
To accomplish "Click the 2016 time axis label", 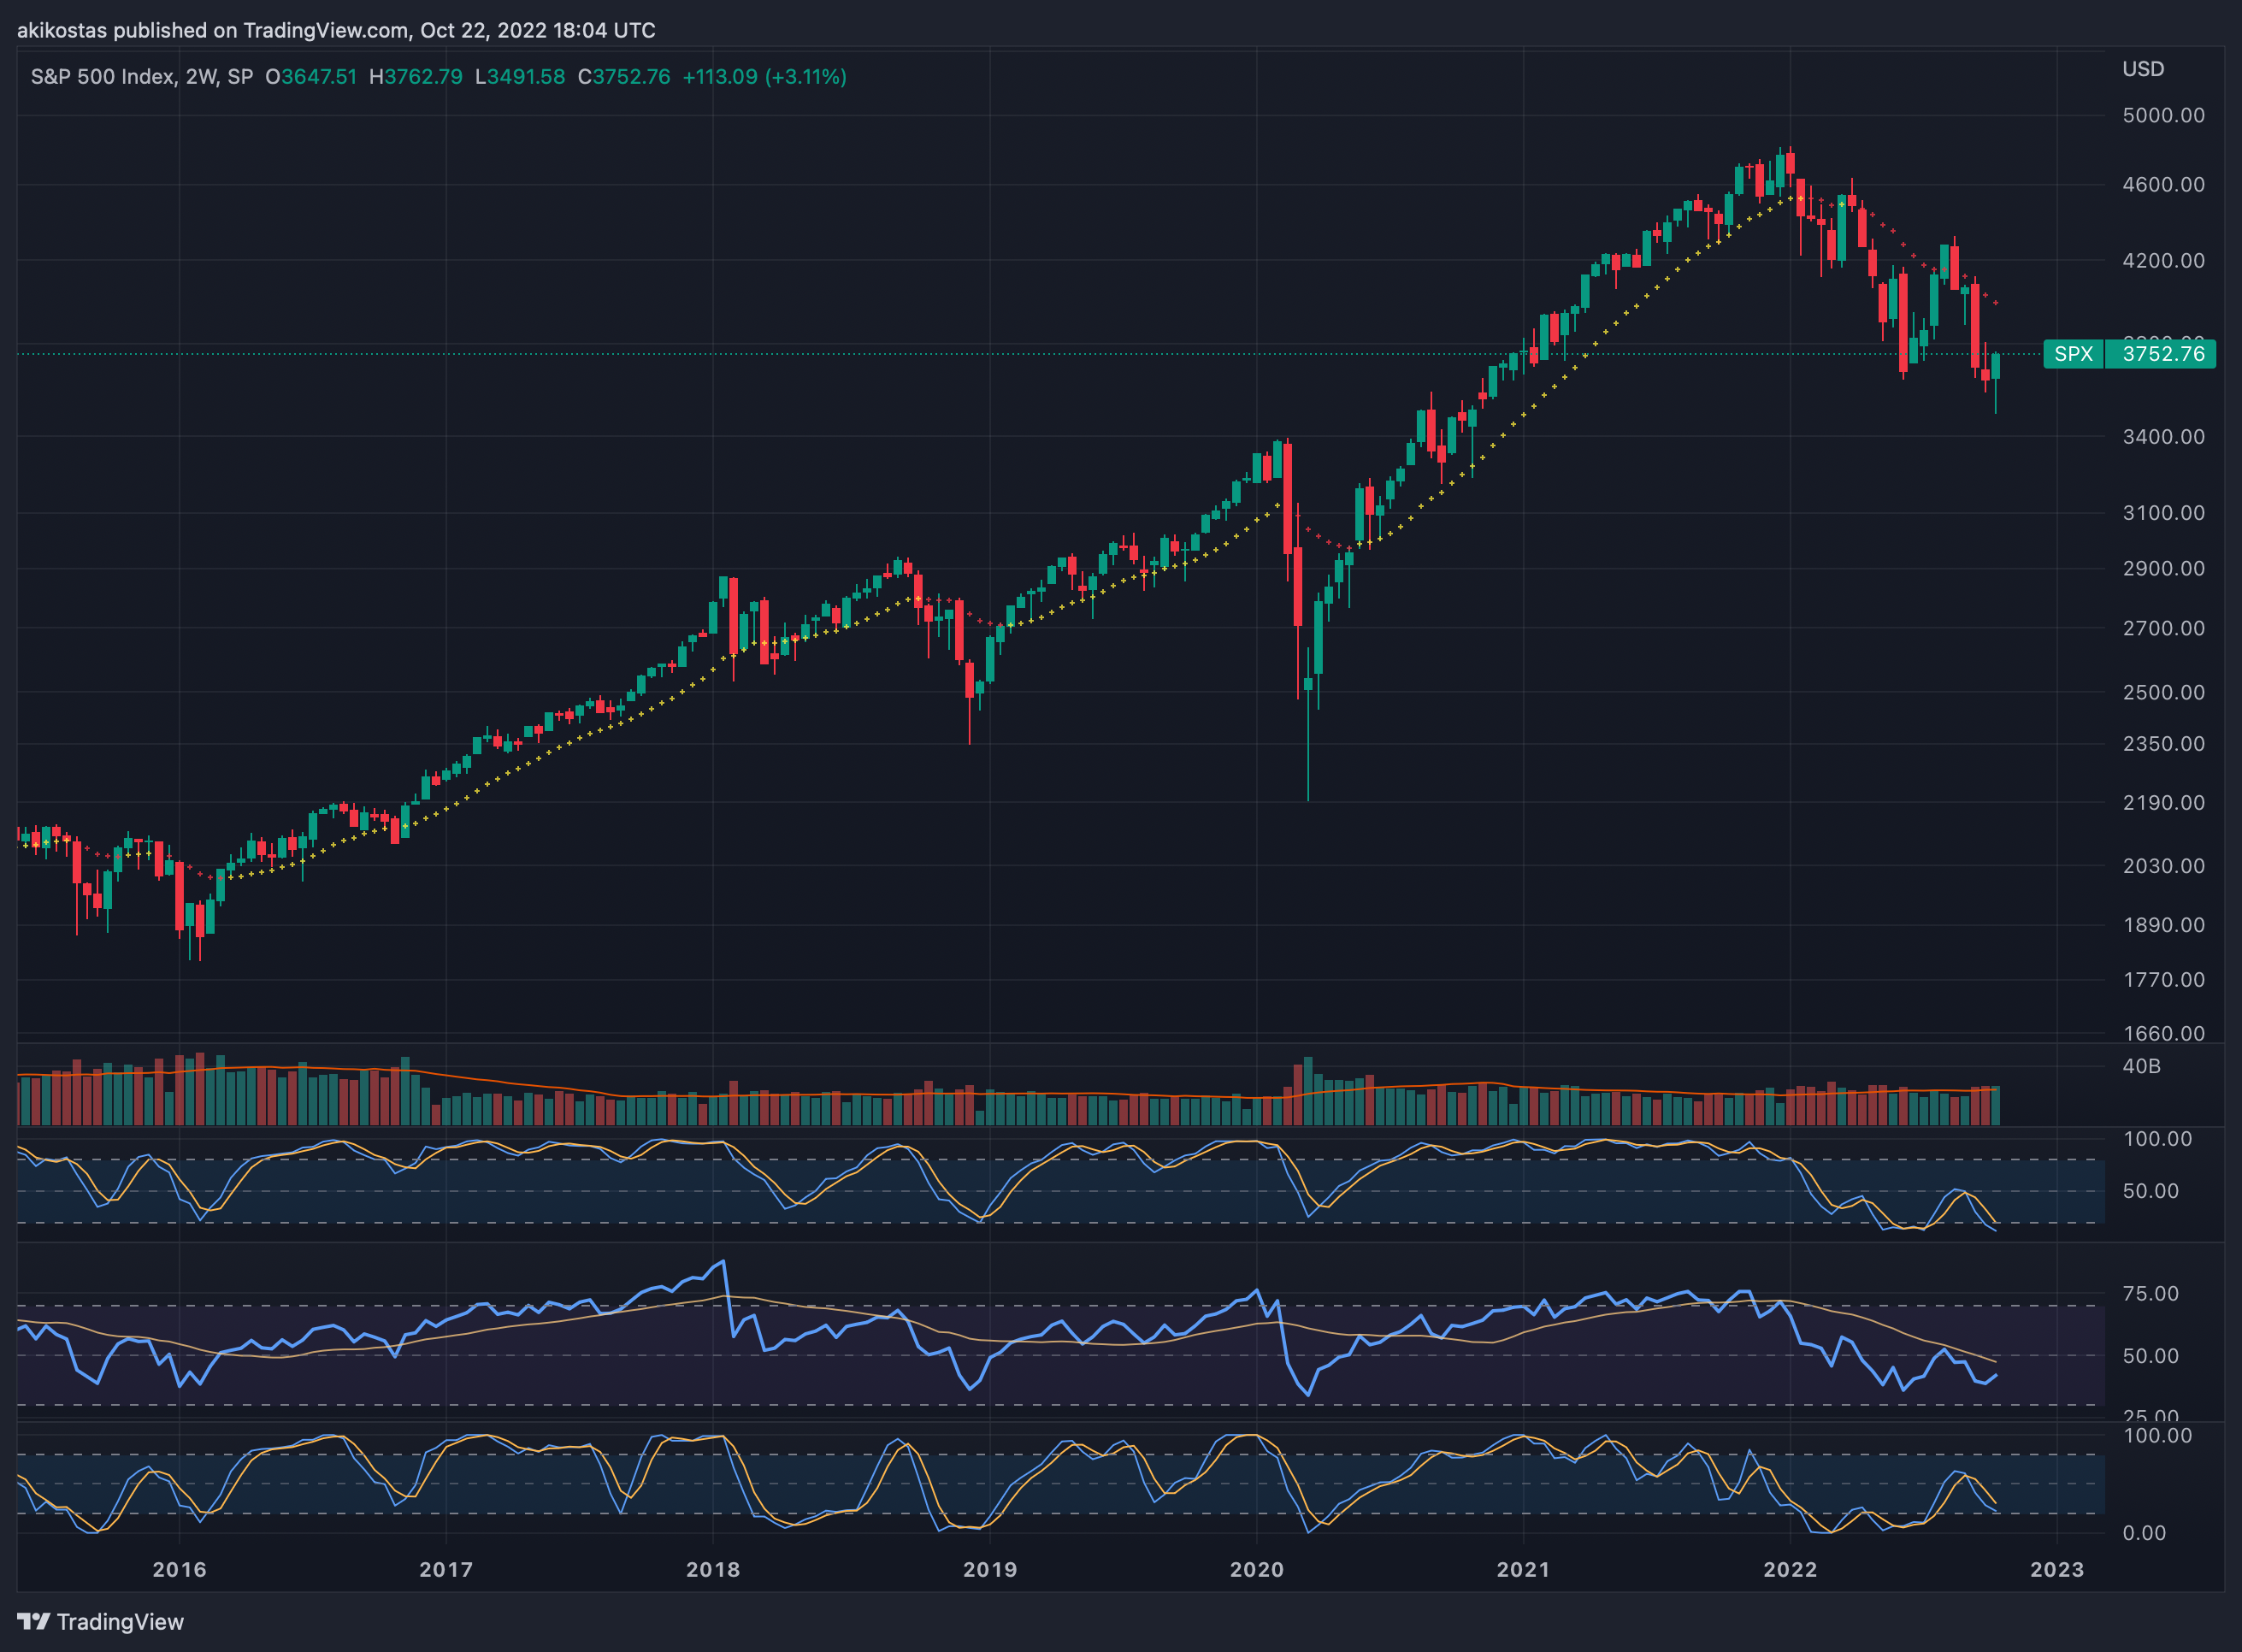I will click(180, 1569).
